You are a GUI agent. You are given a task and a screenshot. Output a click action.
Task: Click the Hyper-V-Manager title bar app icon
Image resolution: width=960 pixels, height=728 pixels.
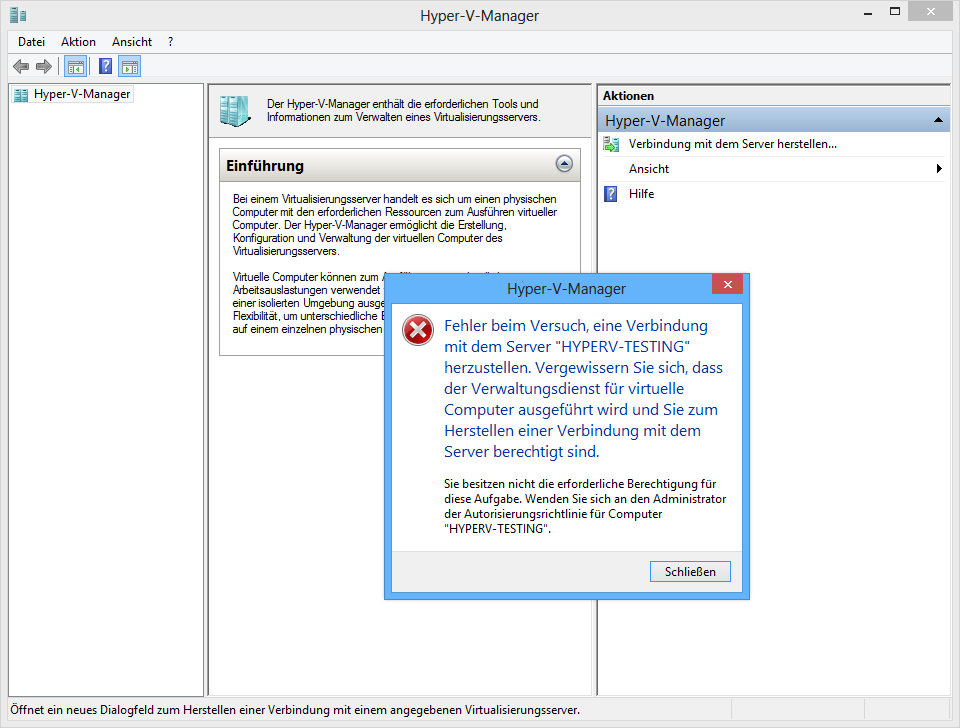click(18, 15)
